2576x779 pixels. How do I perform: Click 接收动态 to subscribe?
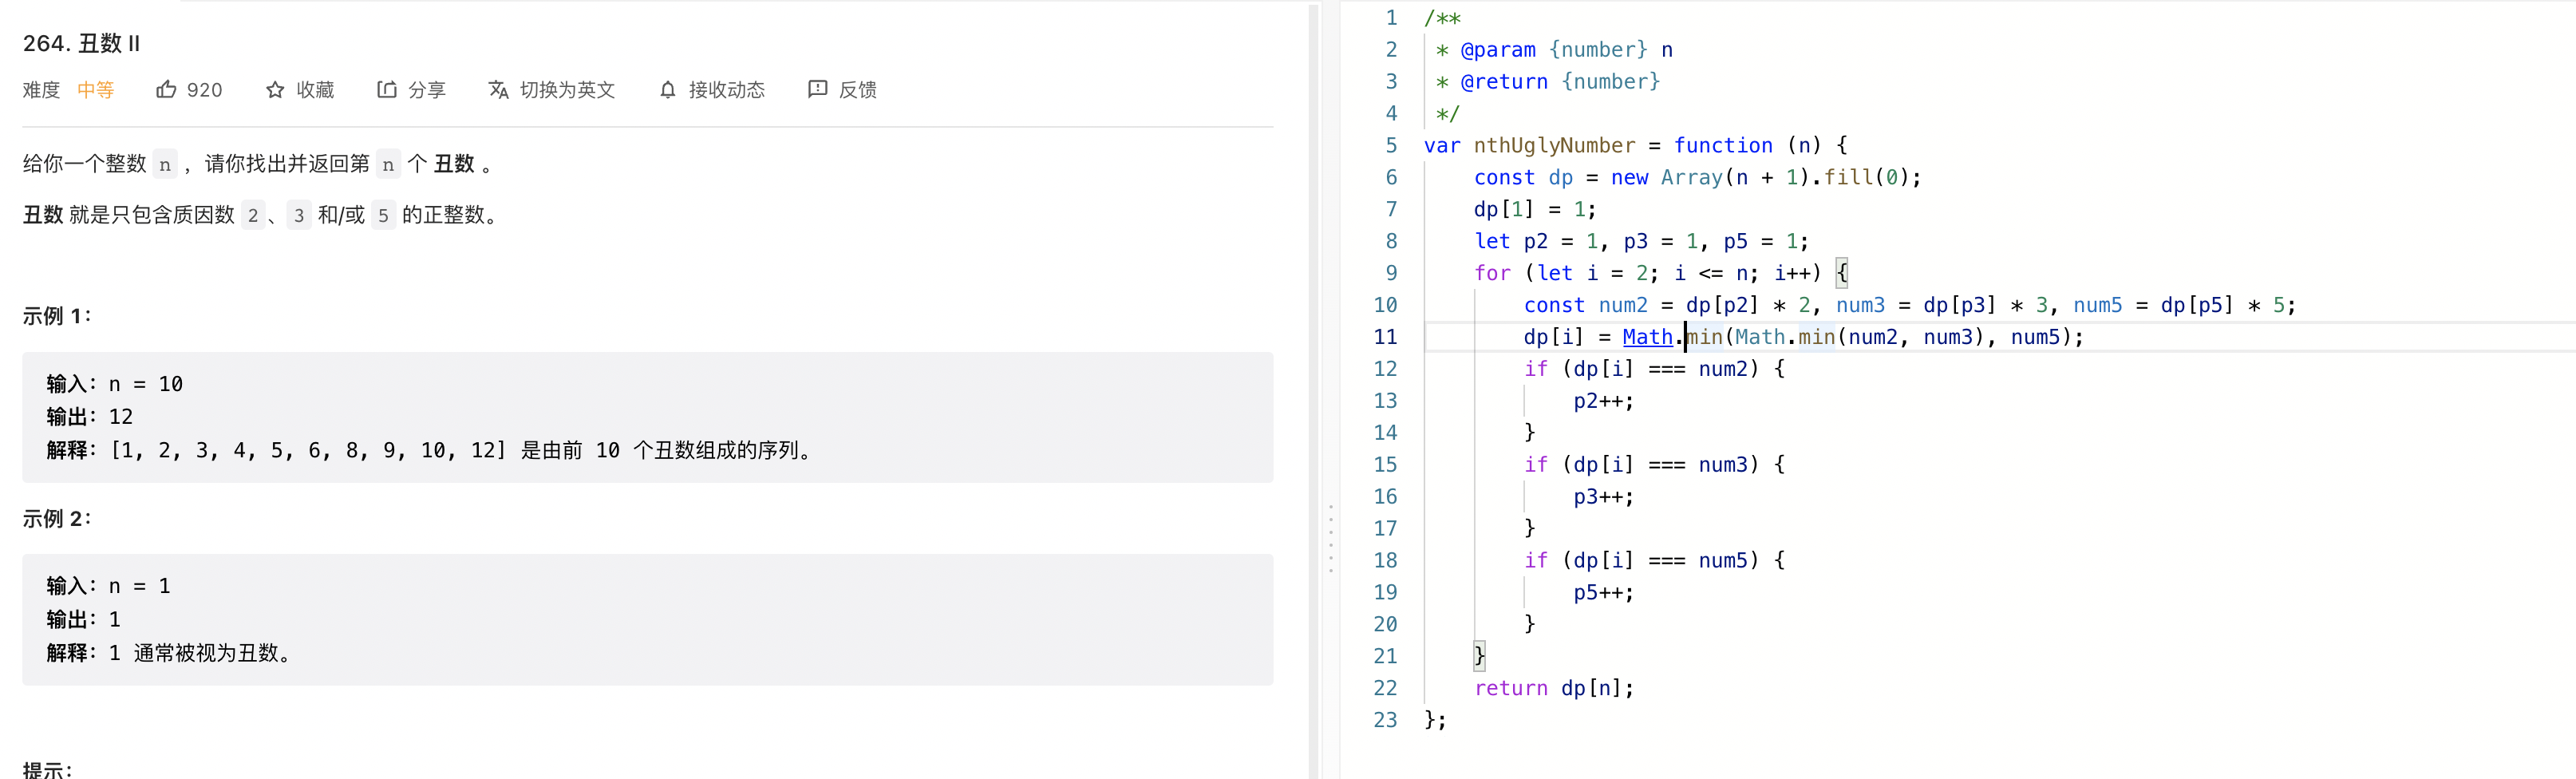click(x=727, y=90)
